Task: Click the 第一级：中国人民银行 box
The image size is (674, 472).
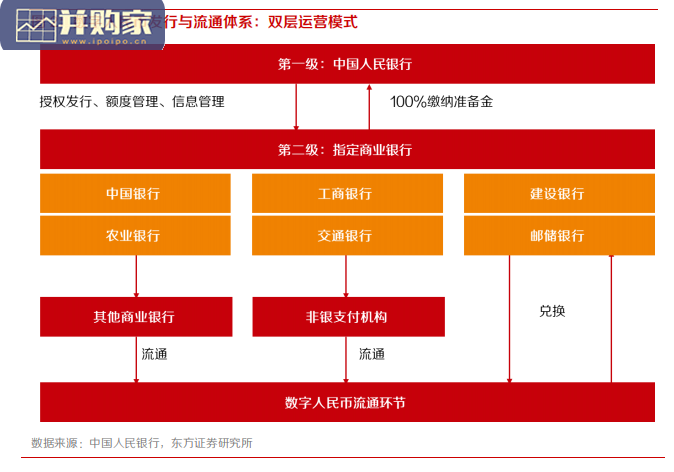Action: [347, 64]
